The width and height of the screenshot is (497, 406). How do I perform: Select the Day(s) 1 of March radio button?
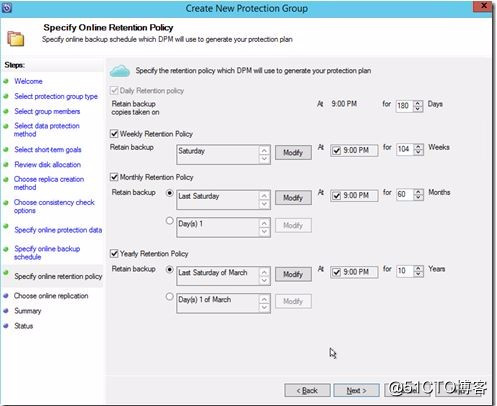pyautogui.click(x=170, y=296)
